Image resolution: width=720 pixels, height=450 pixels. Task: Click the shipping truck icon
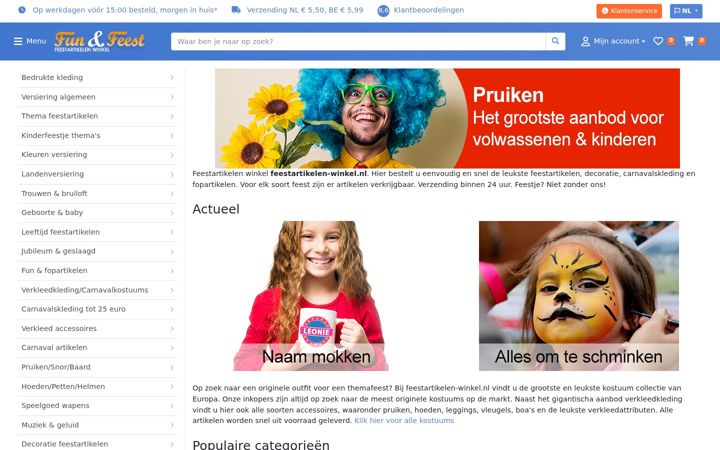click(236, 10)
